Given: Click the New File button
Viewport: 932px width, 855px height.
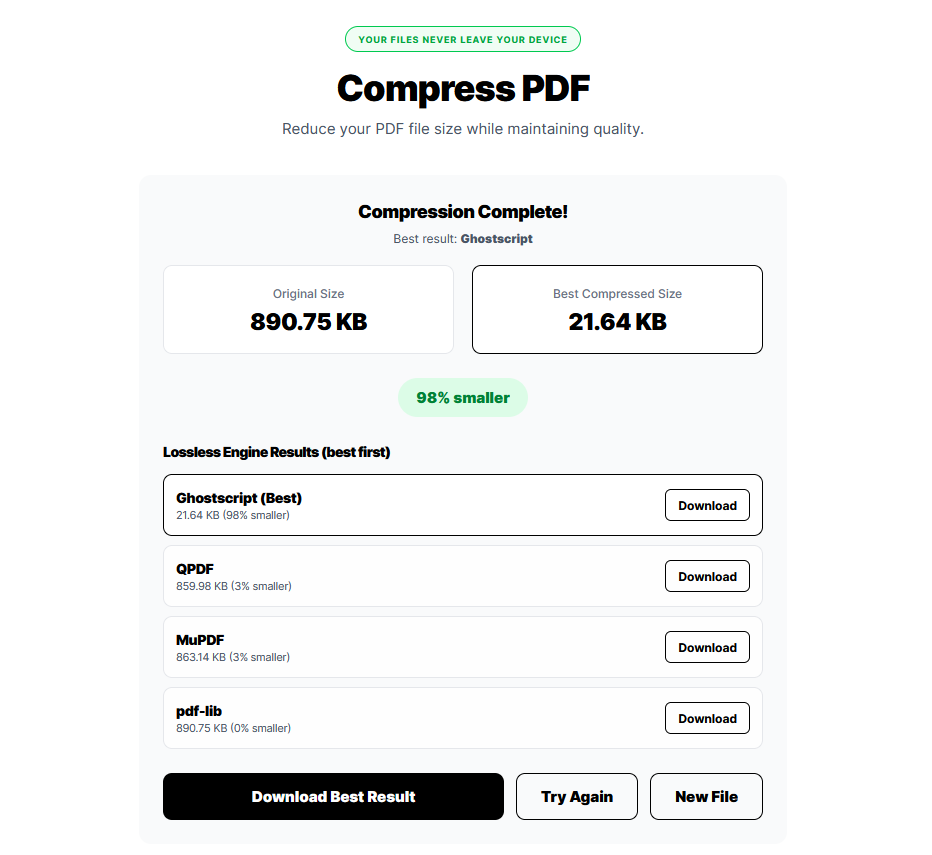Looking at the screenshot, I should [706, 796].
